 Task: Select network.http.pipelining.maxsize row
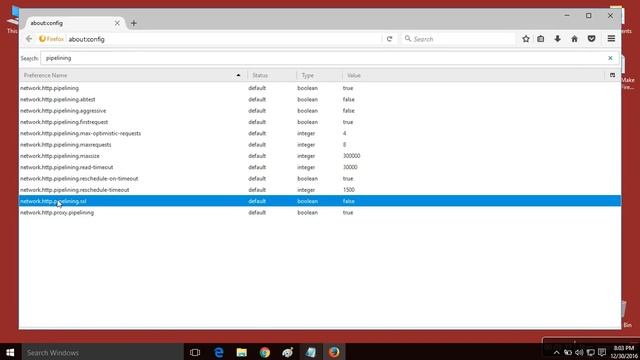tap(320, 156)
